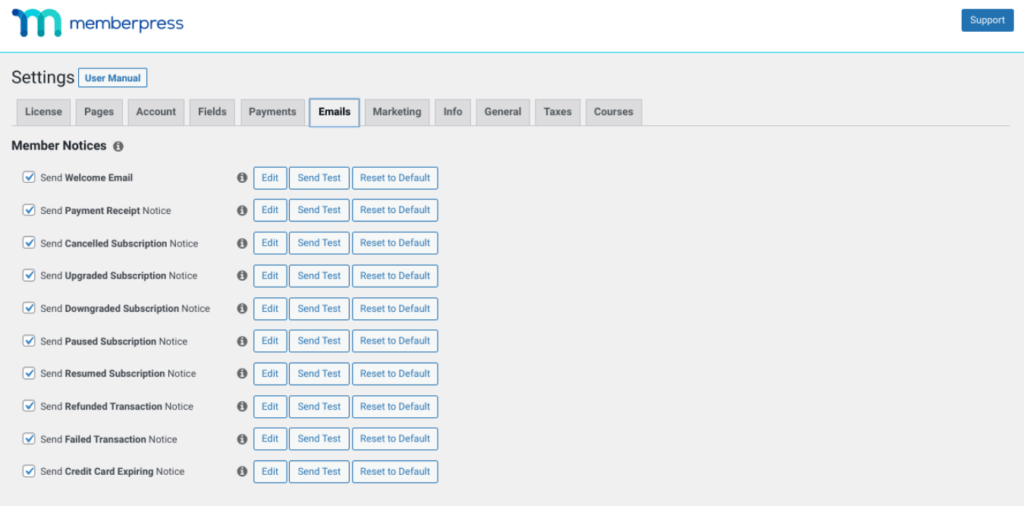Reset Paused Subscription Notice to default
This screenshot has width=1024, height=506.
[395, 341]
